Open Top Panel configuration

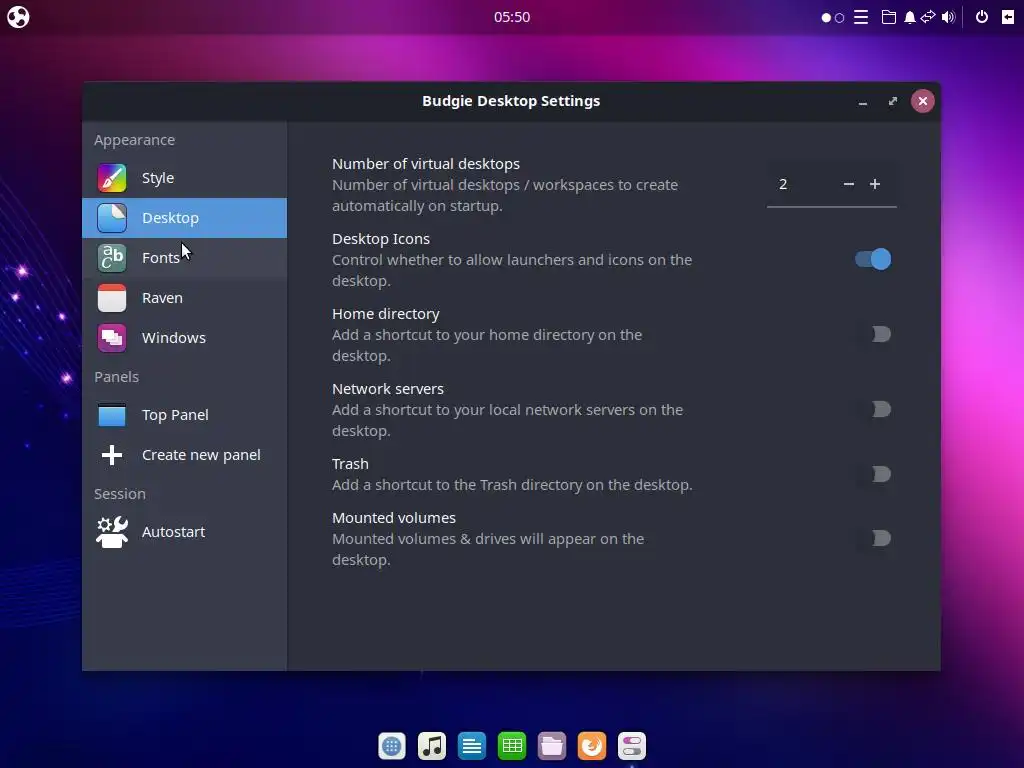[x=184, y=415]
